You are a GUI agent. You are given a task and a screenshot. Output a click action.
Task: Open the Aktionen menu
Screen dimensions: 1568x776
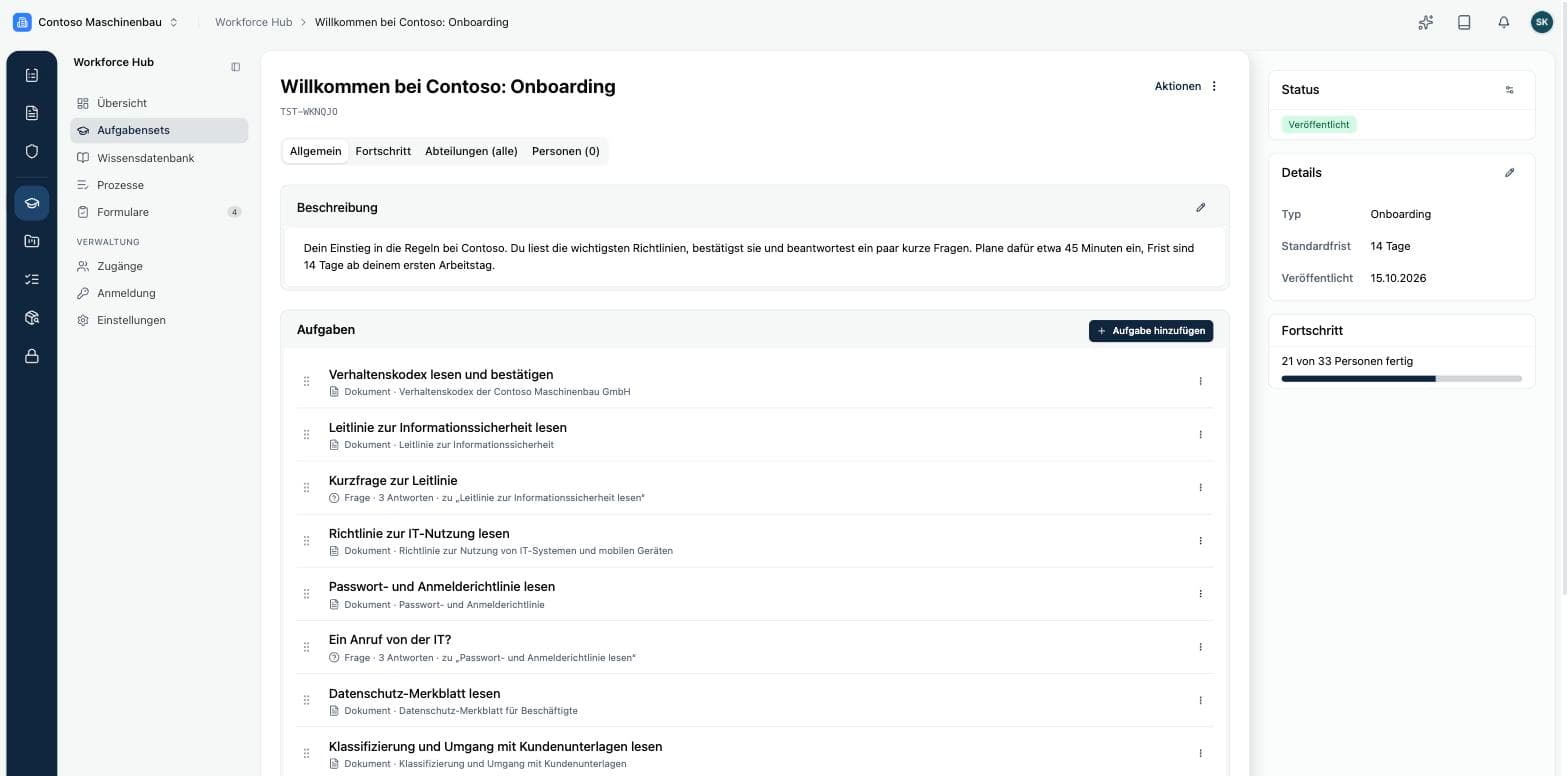1187,86
